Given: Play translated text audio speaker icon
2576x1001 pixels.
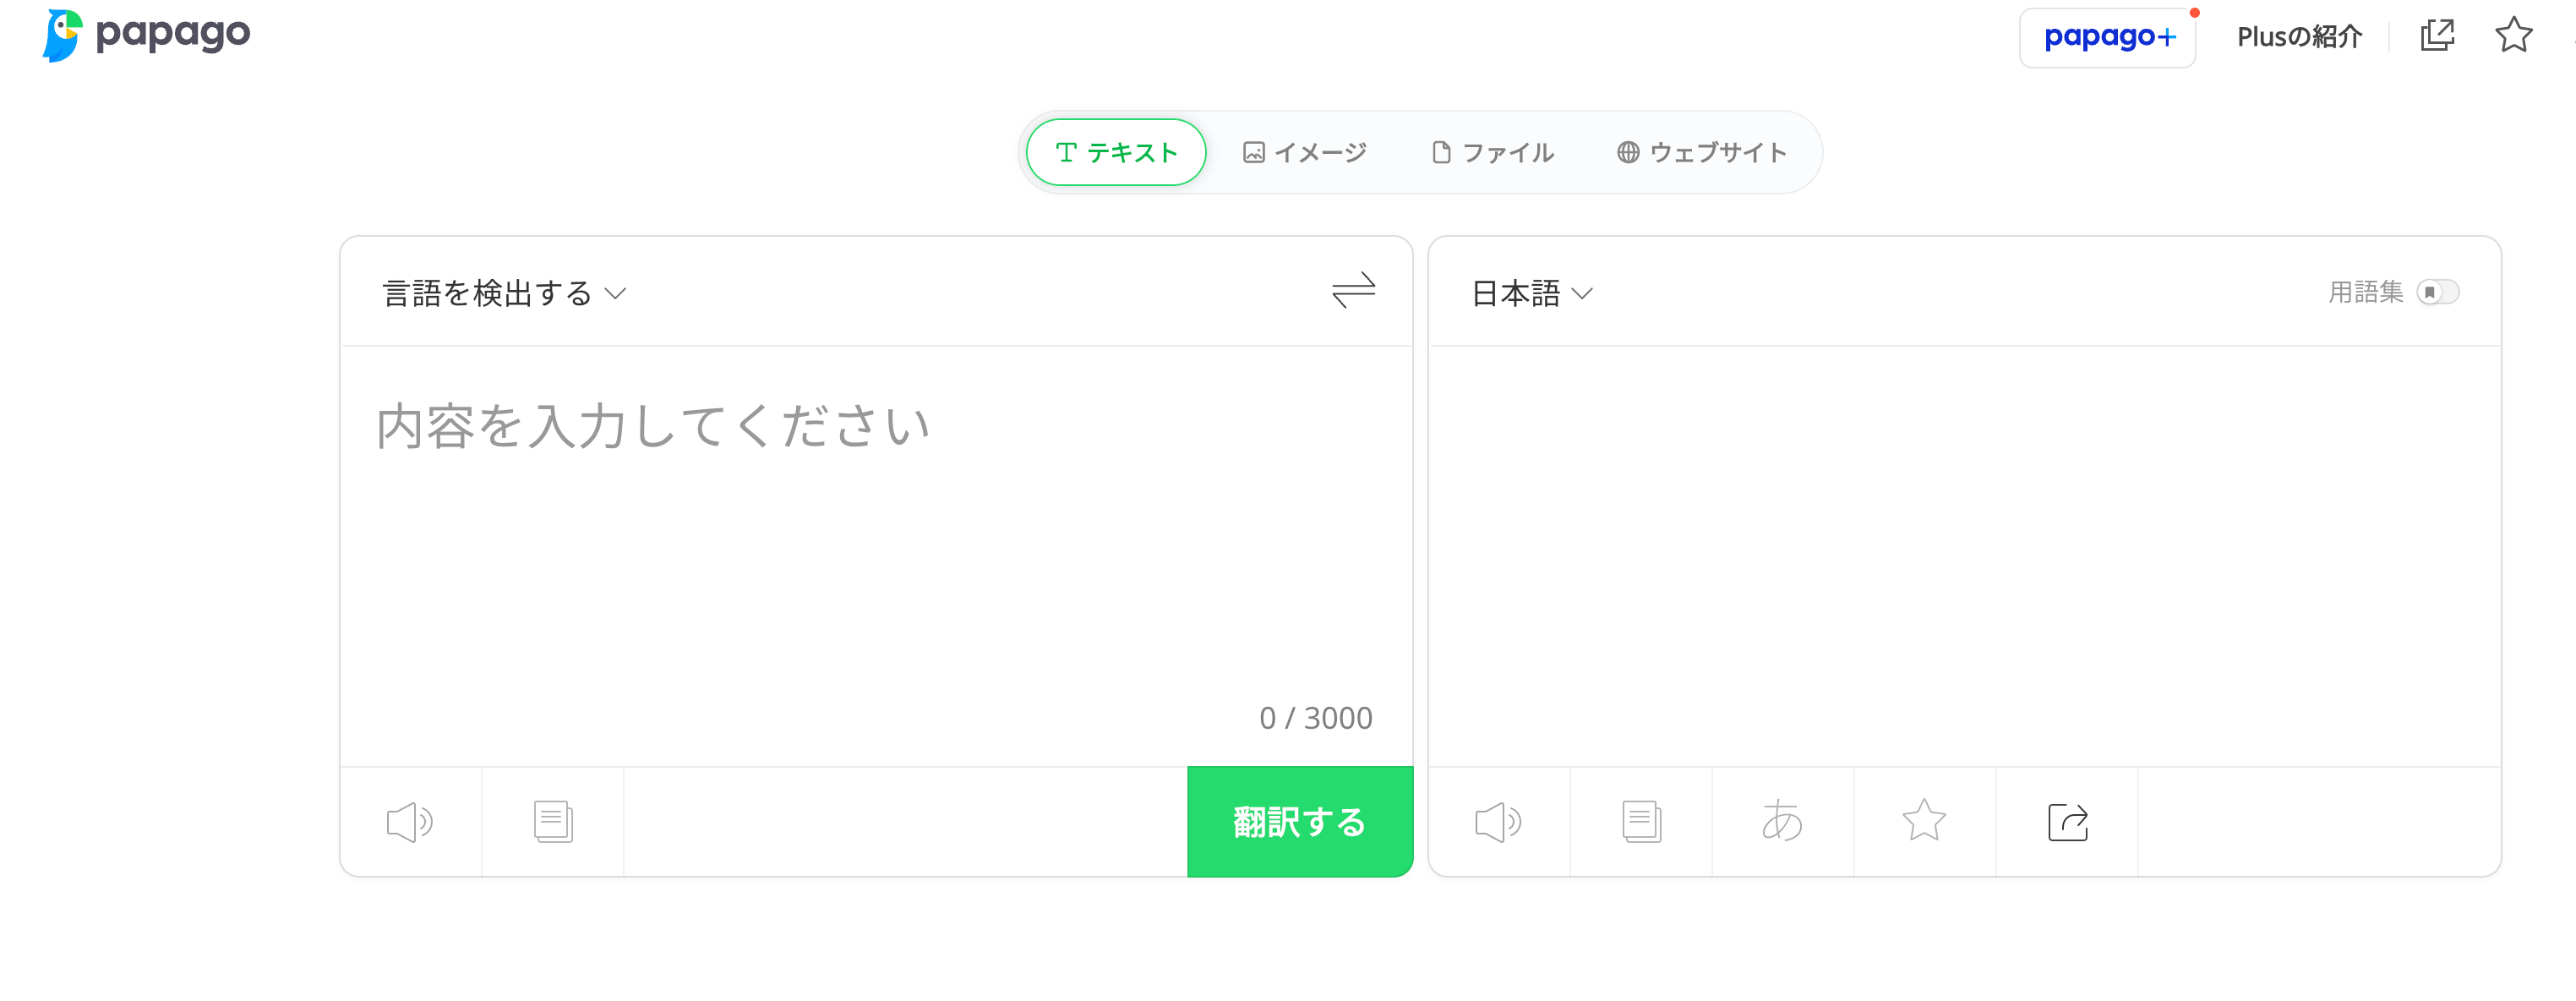Looking at the screenshot, I should (x=1498, y=822).
